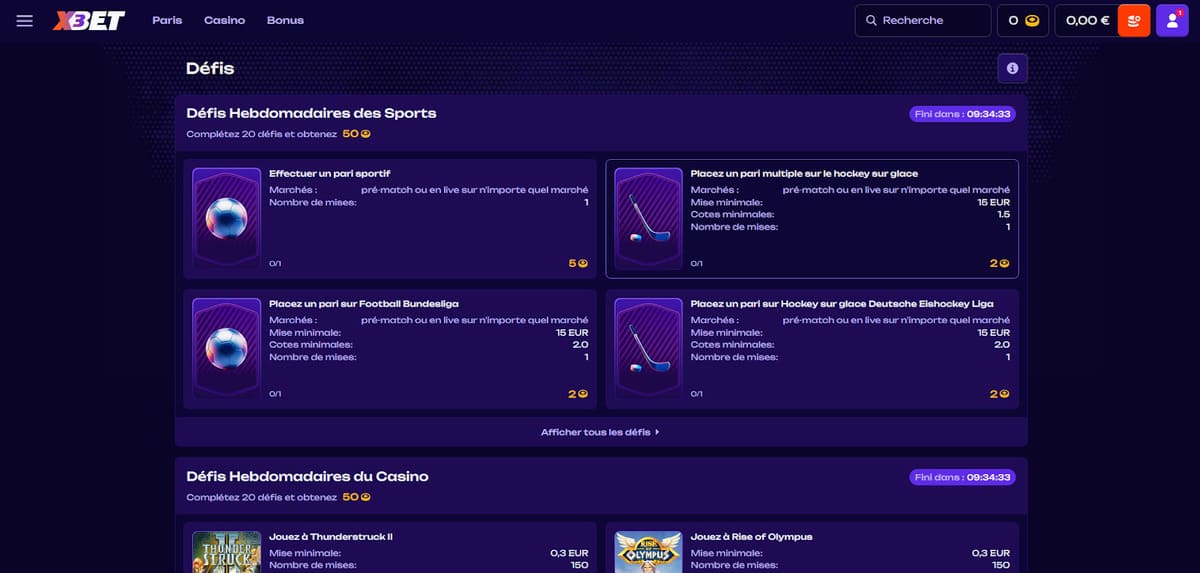Click the Défis info icon
This screenshot has width=1200, height=573.
(1012, 68)
